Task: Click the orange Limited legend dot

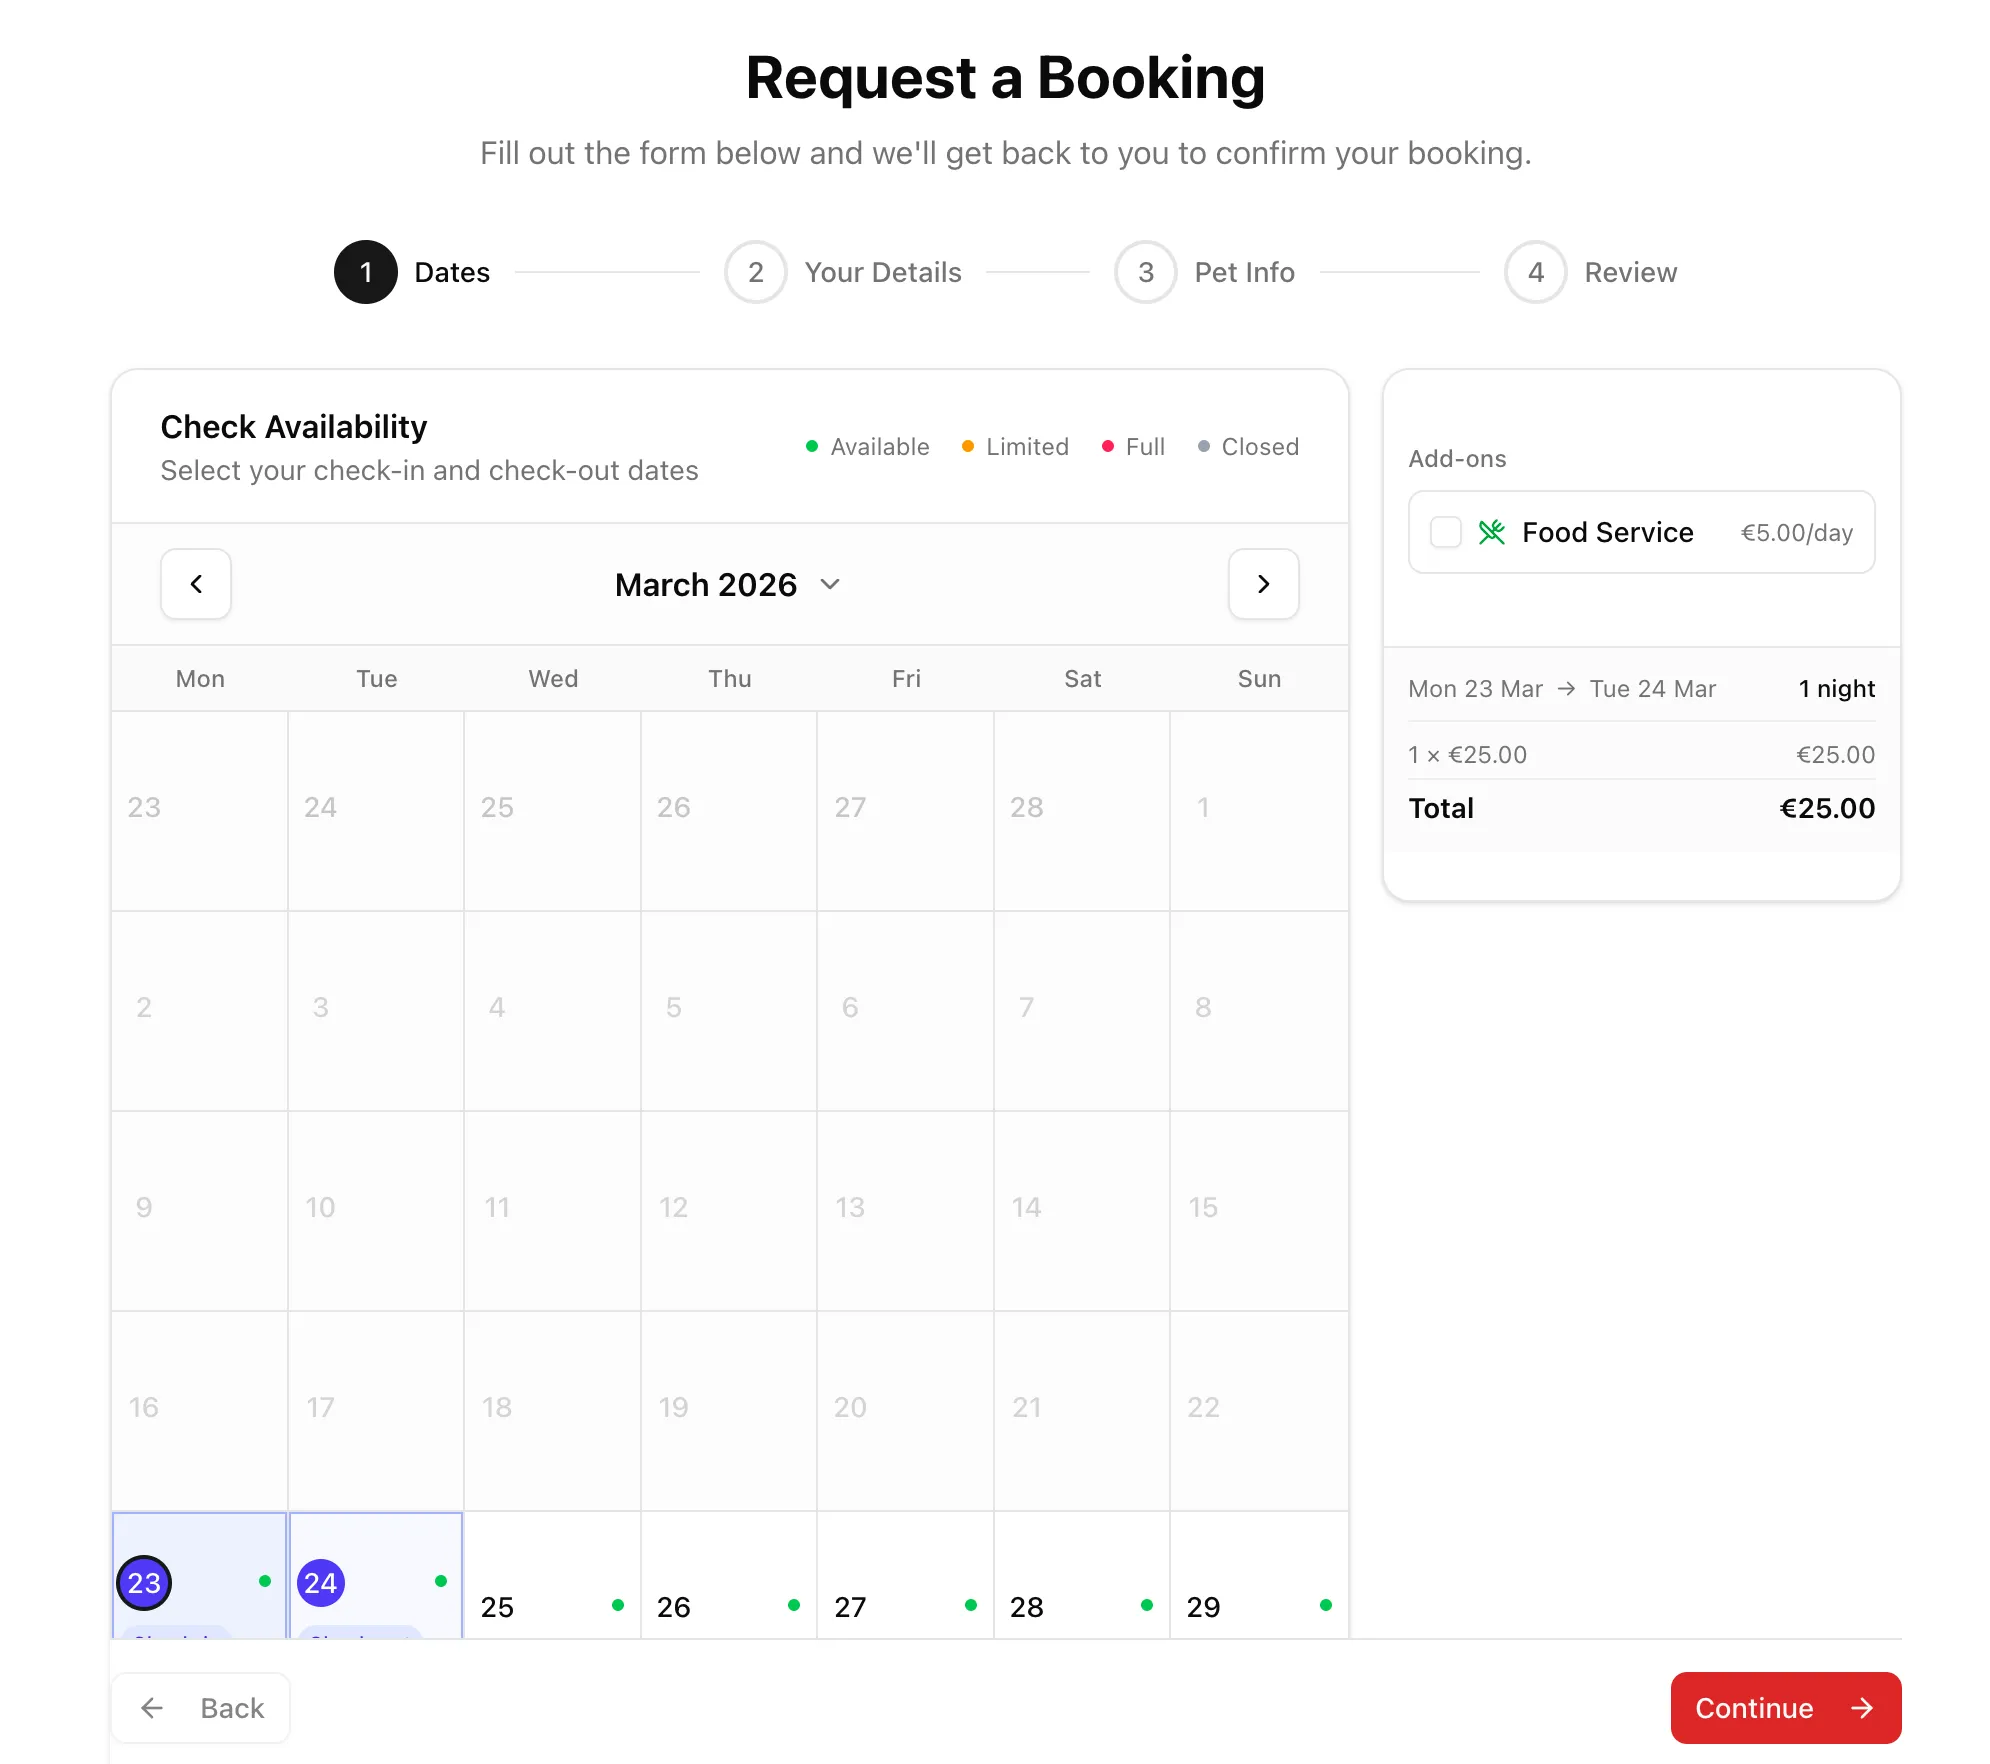Action: pos(967,446)
